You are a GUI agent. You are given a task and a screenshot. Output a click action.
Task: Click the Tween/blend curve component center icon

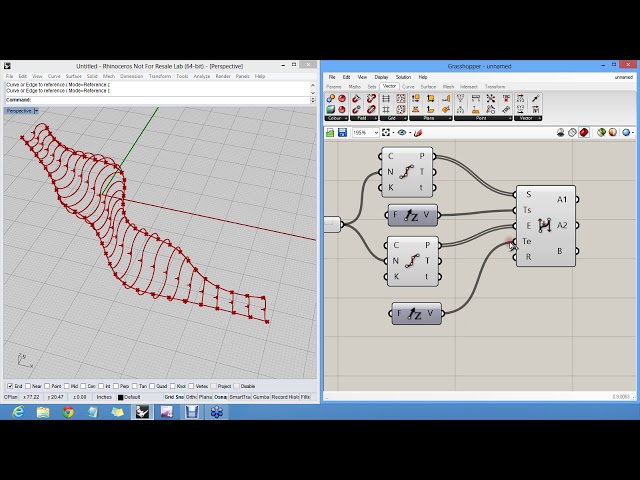coord(544,225)
